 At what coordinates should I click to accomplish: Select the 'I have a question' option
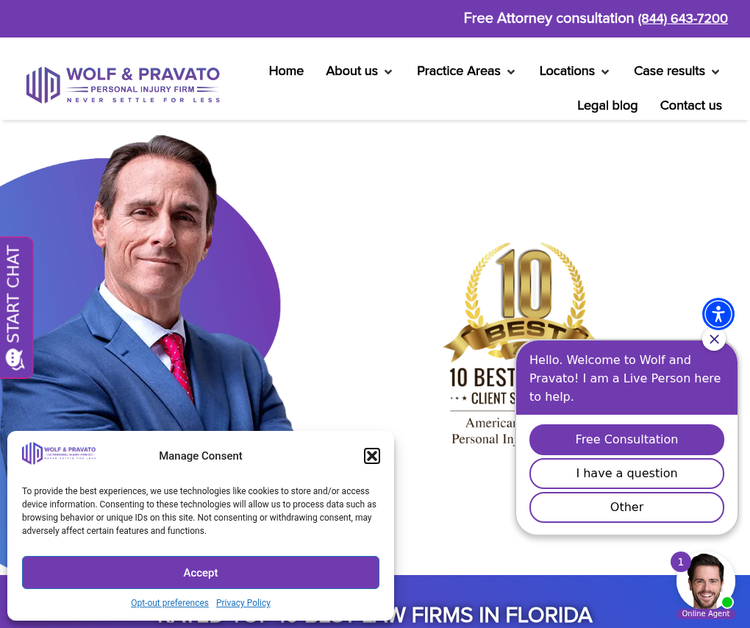click(627, 473)
